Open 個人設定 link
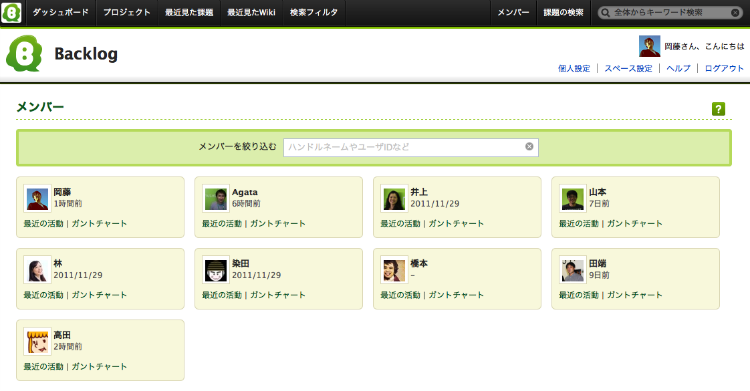 coord(574,68)
